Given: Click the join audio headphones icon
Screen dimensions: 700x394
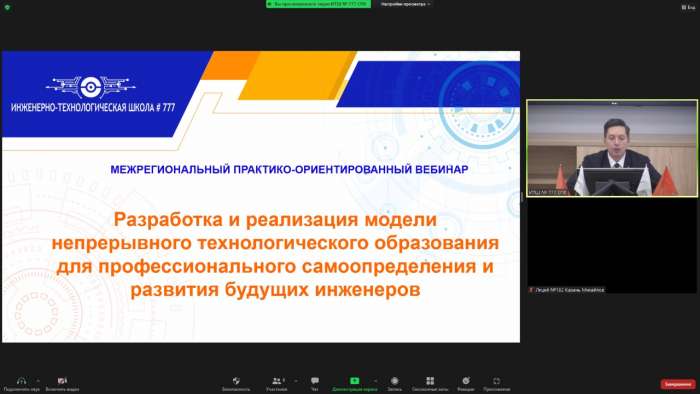Looking at the screenshot, I should pos(21,381).
